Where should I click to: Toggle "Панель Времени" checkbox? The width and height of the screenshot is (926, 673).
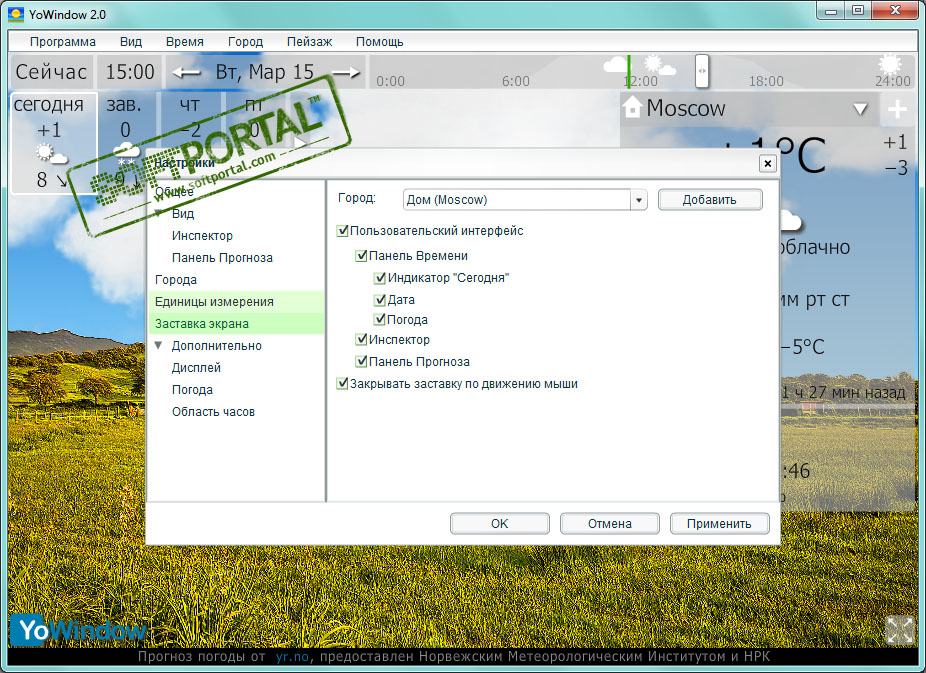pos(361,256)
